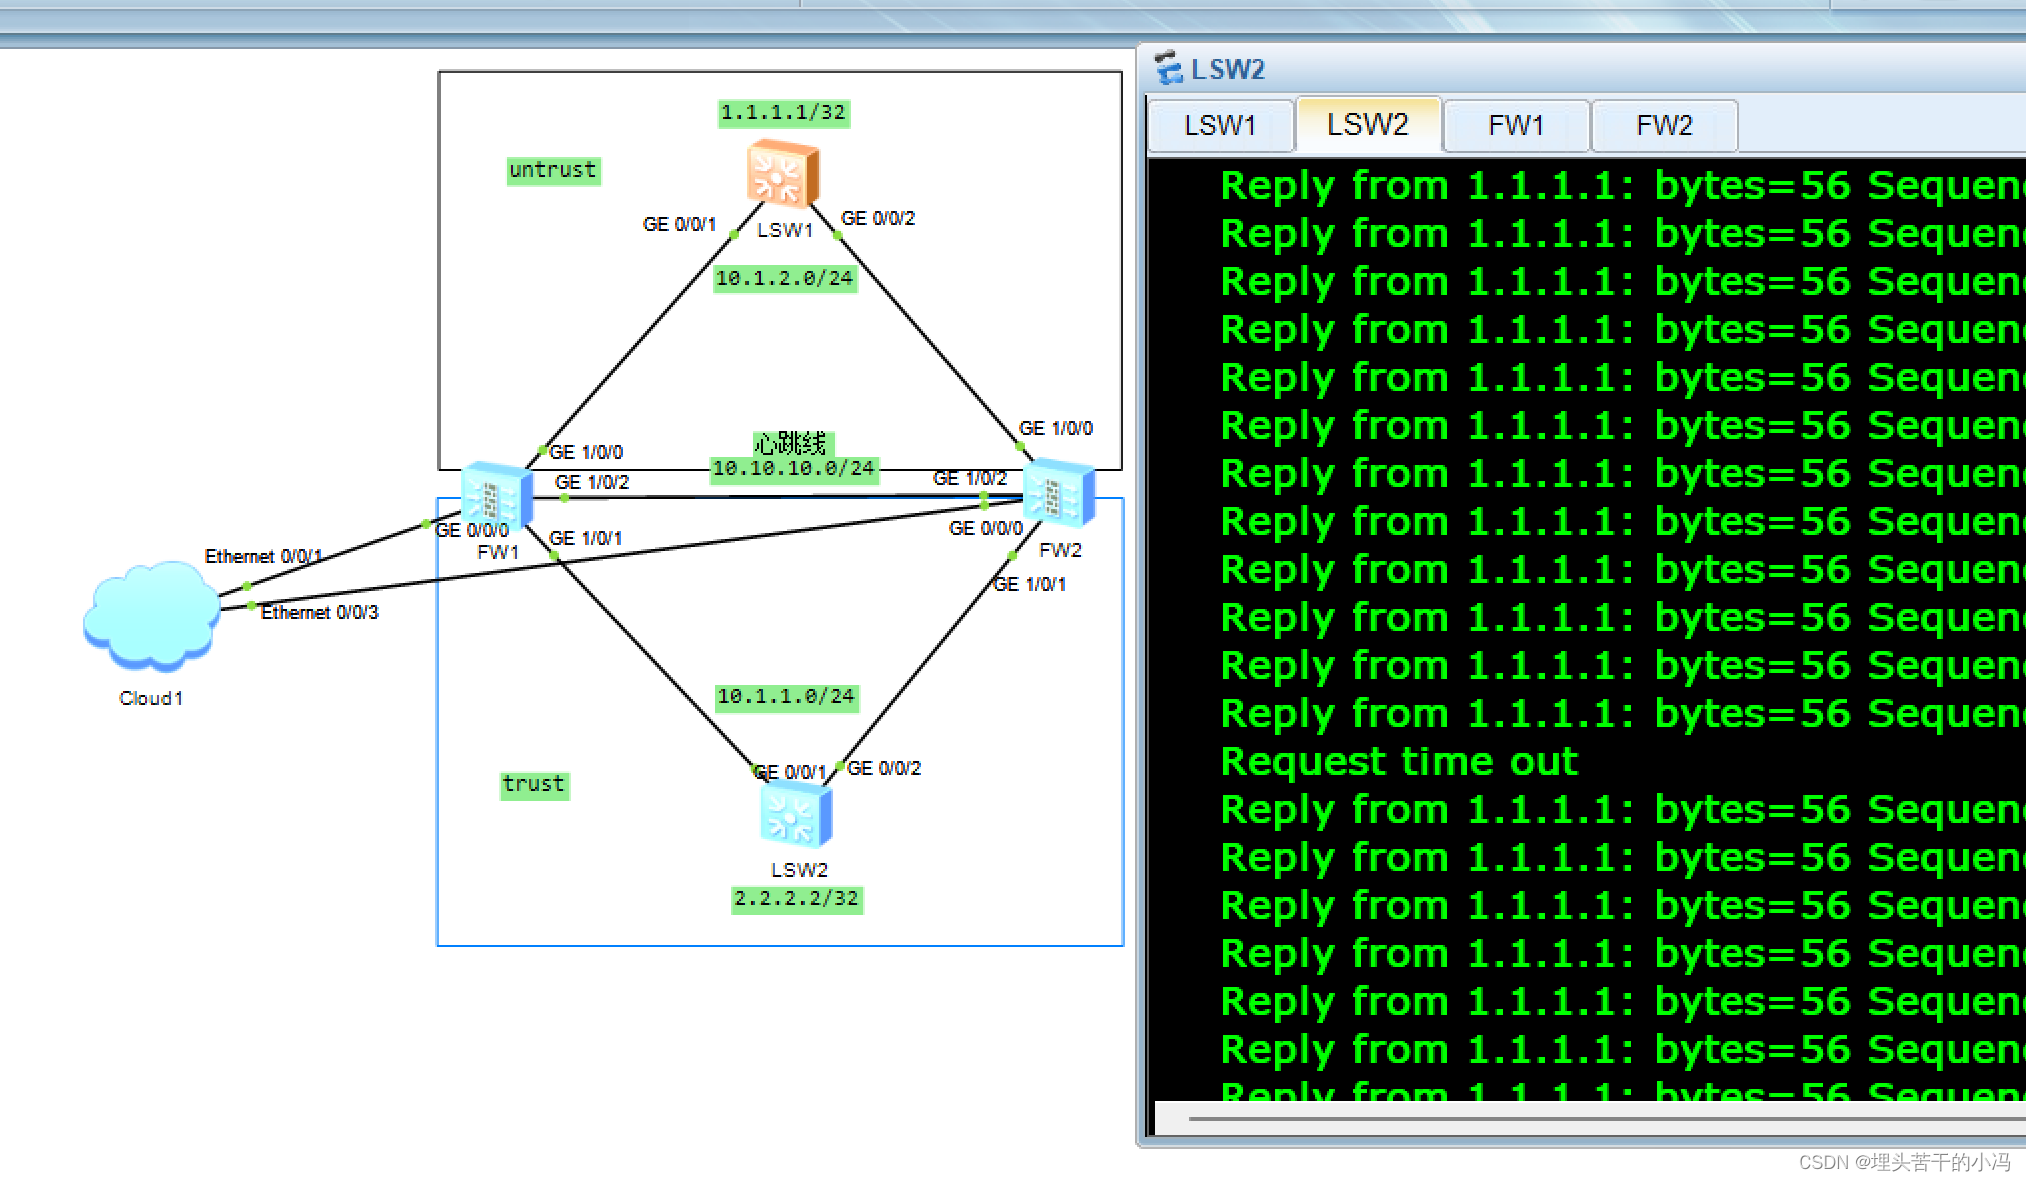Select the LSW2 switch device icon
The image size is (2026, 1181).
tap(795, 815)
